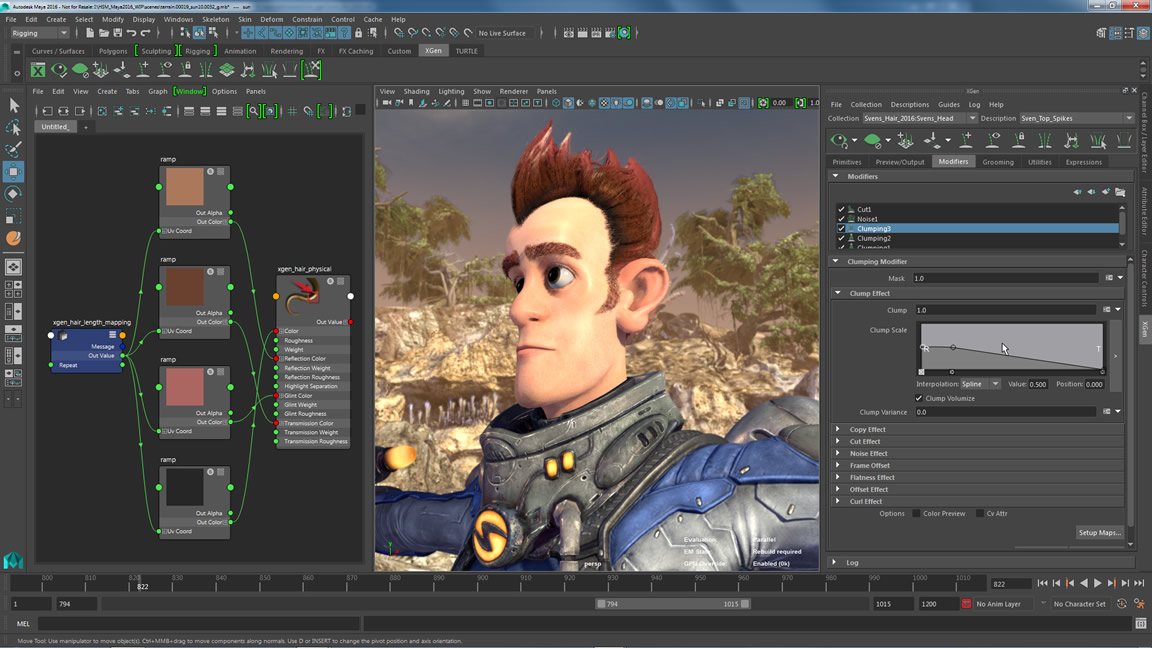Screen dimensions: 1152x648
Task: Click the Save scene icon in status line
Action: (118, 33)
